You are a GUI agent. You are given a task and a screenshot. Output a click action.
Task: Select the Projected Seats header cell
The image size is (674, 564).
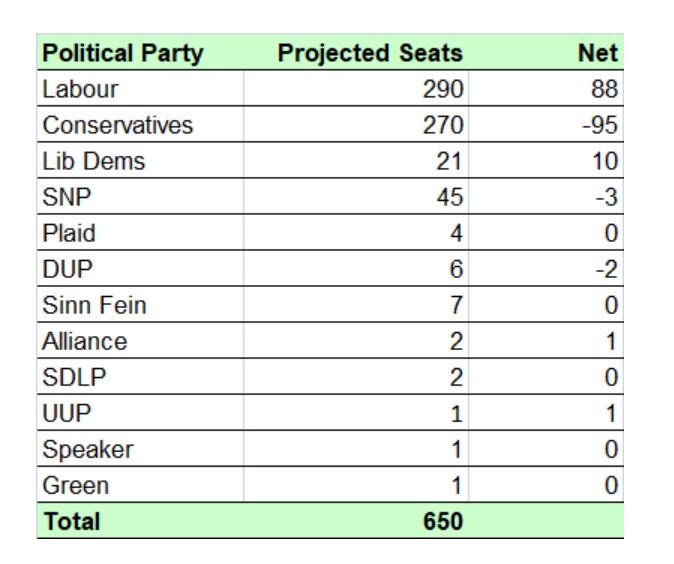356,52
